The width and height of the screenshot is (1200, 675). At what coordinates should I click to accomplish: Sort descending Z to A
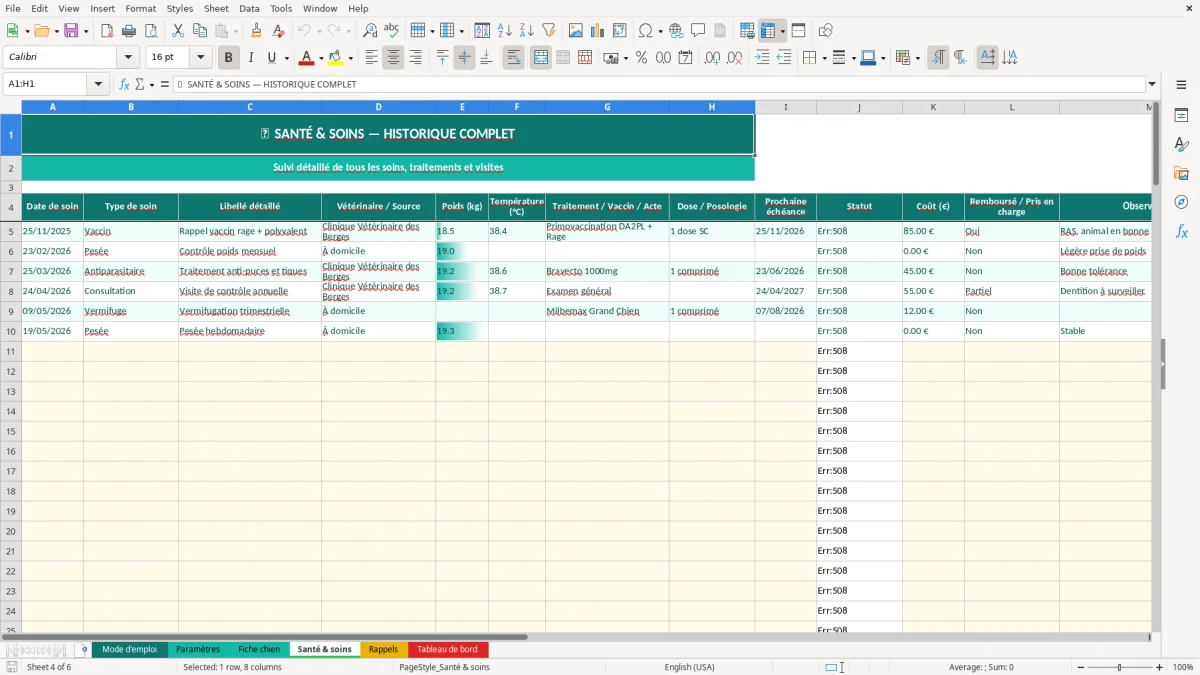pyautogui.click(x=526, y=31)
